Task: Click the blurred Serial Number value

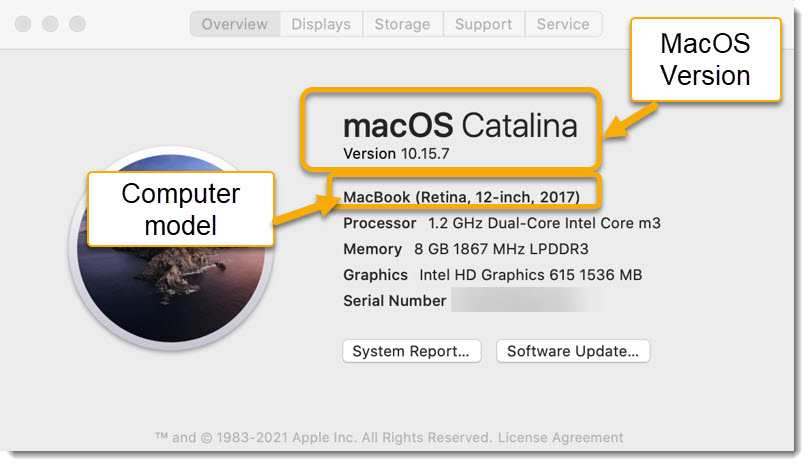Action: coord(526,300)
